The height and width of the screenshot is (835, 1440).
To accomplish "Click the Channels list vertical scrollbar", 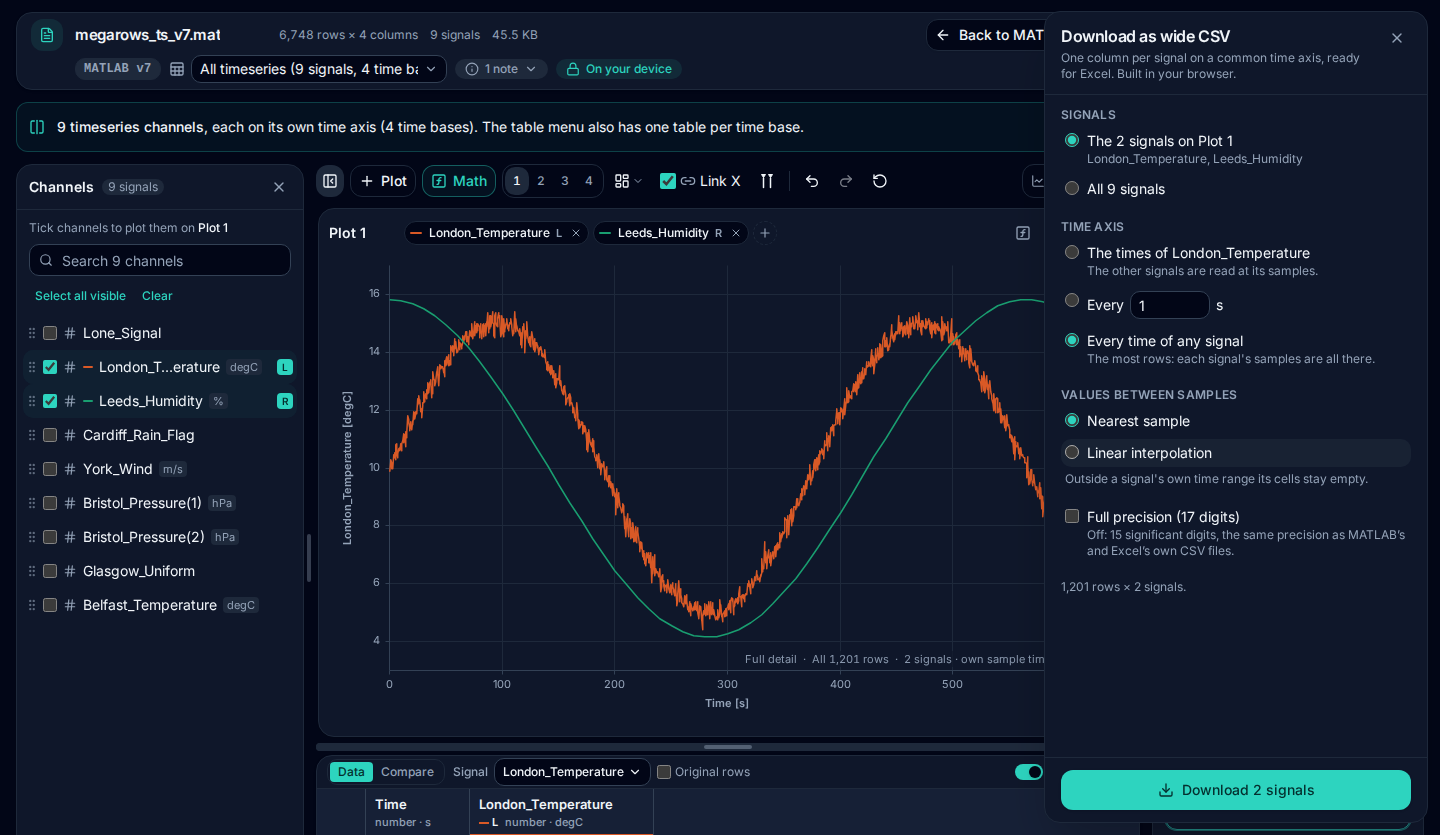I will 308,558.
